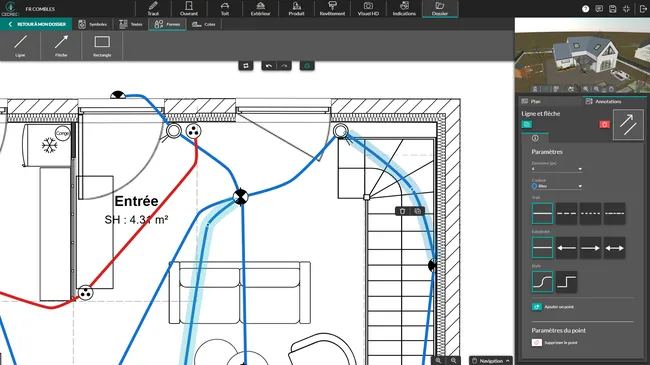This screenshot has width=650, height=365.
Task: Open the Extérieur menu
Action: pyautogui.click(x=260, y=9)
